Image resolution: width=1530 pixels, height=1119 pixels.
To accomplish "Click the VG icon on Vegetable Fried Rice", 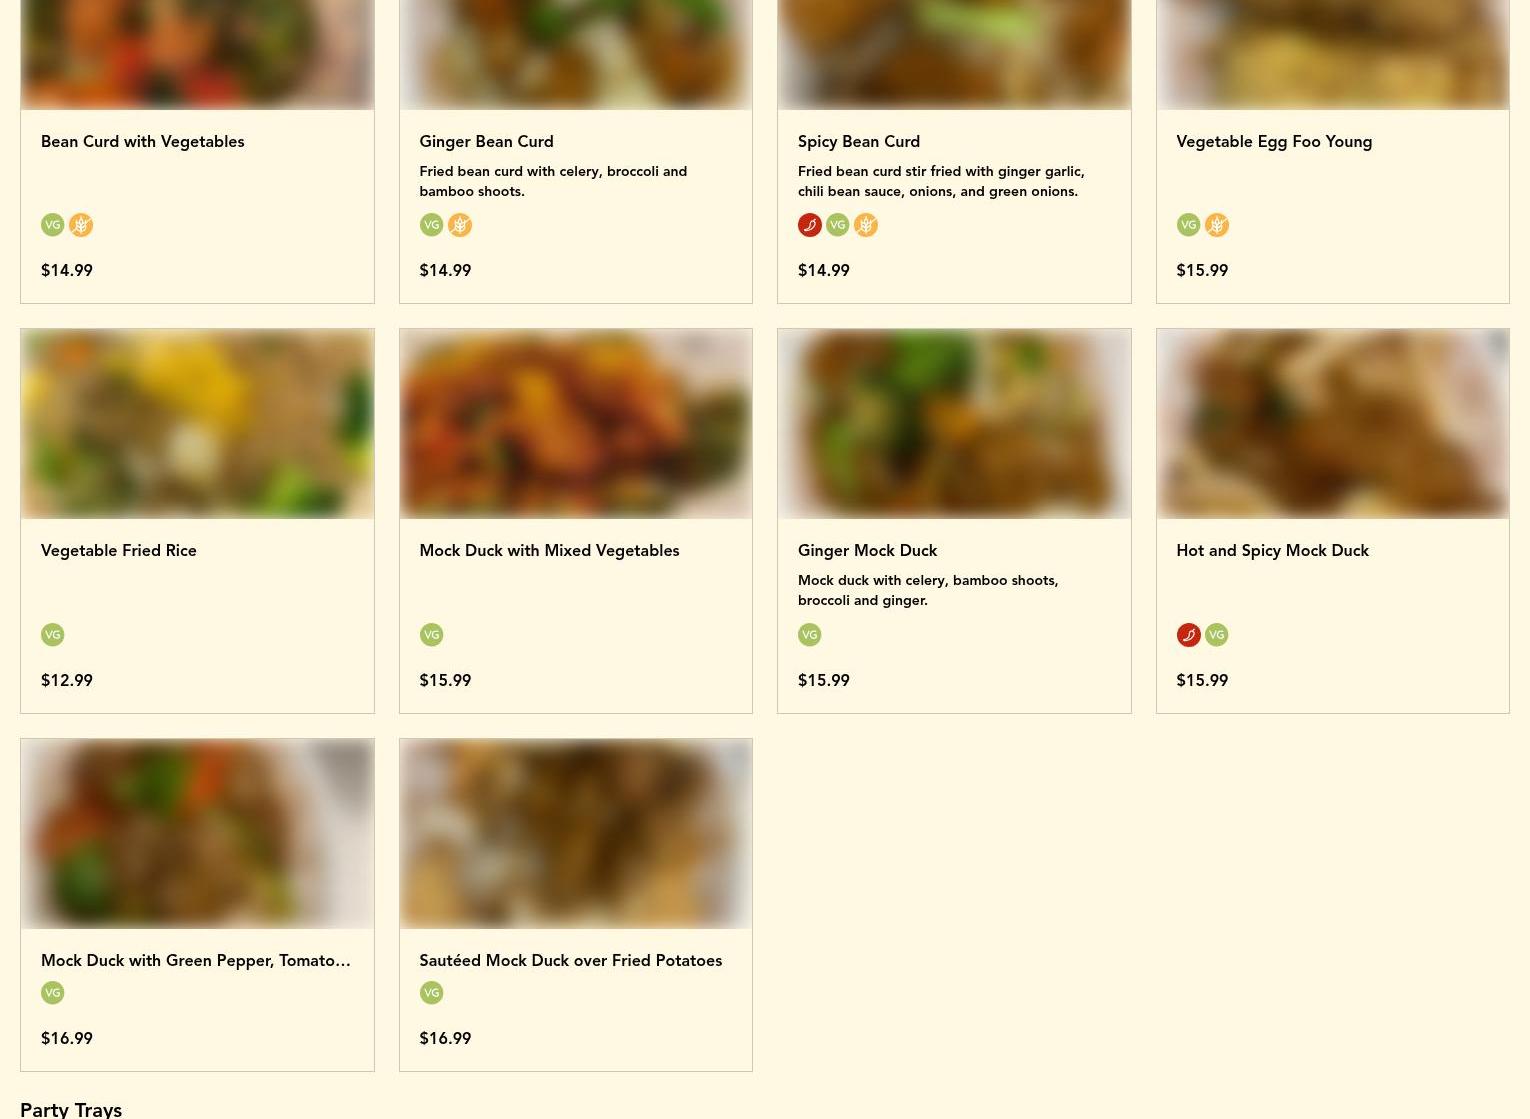I will tap(53, 635).
